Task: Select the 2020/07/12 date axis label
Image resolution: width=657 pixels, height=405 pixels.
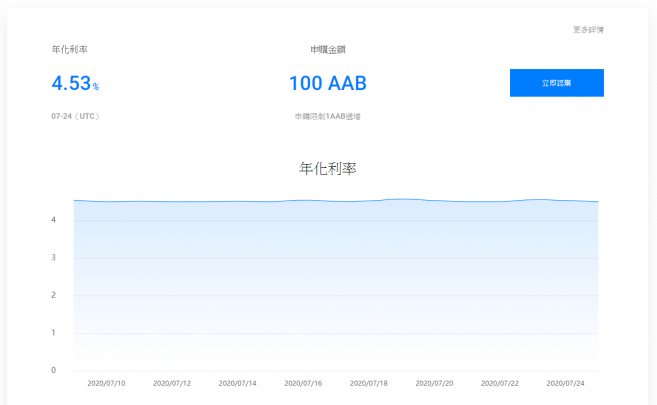Action: point(172,383)
